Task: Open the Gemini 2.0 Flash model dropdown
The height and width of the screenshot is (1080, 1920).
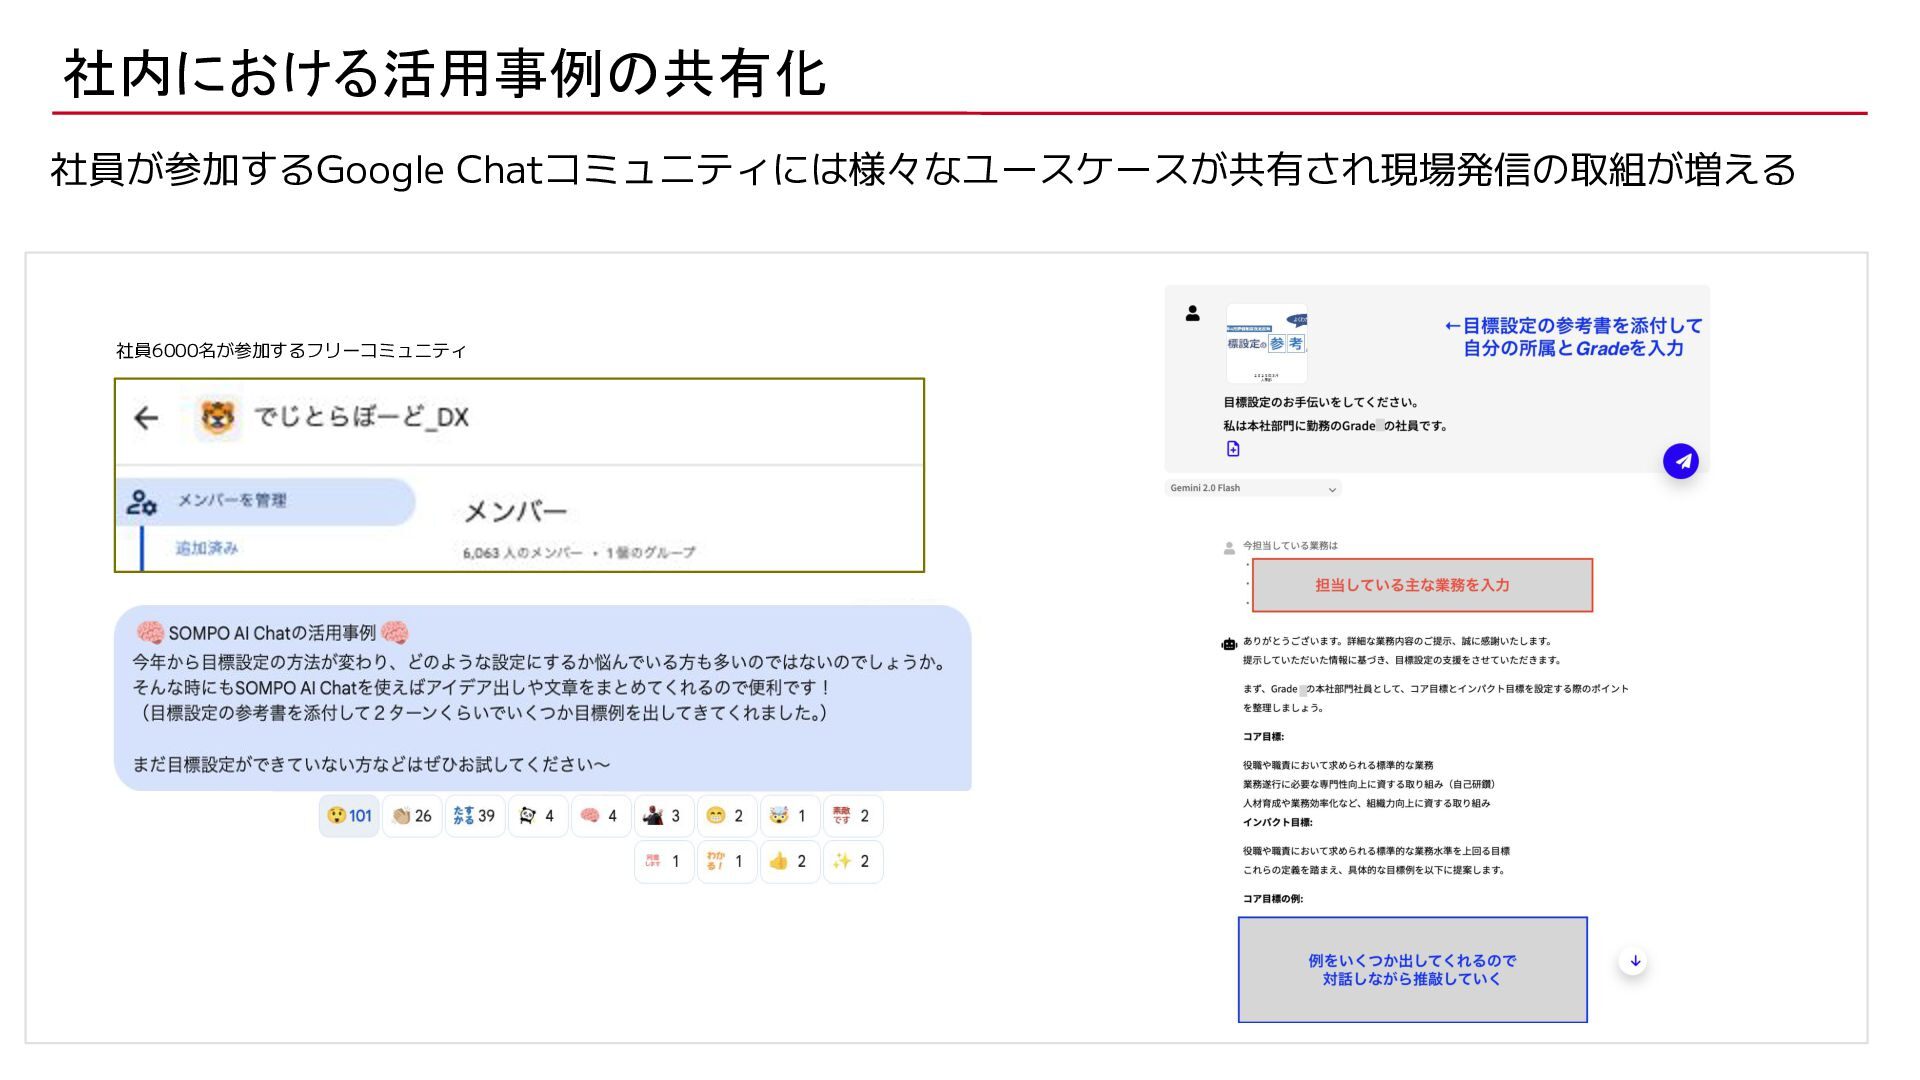Action: [x=1253, y=488]
